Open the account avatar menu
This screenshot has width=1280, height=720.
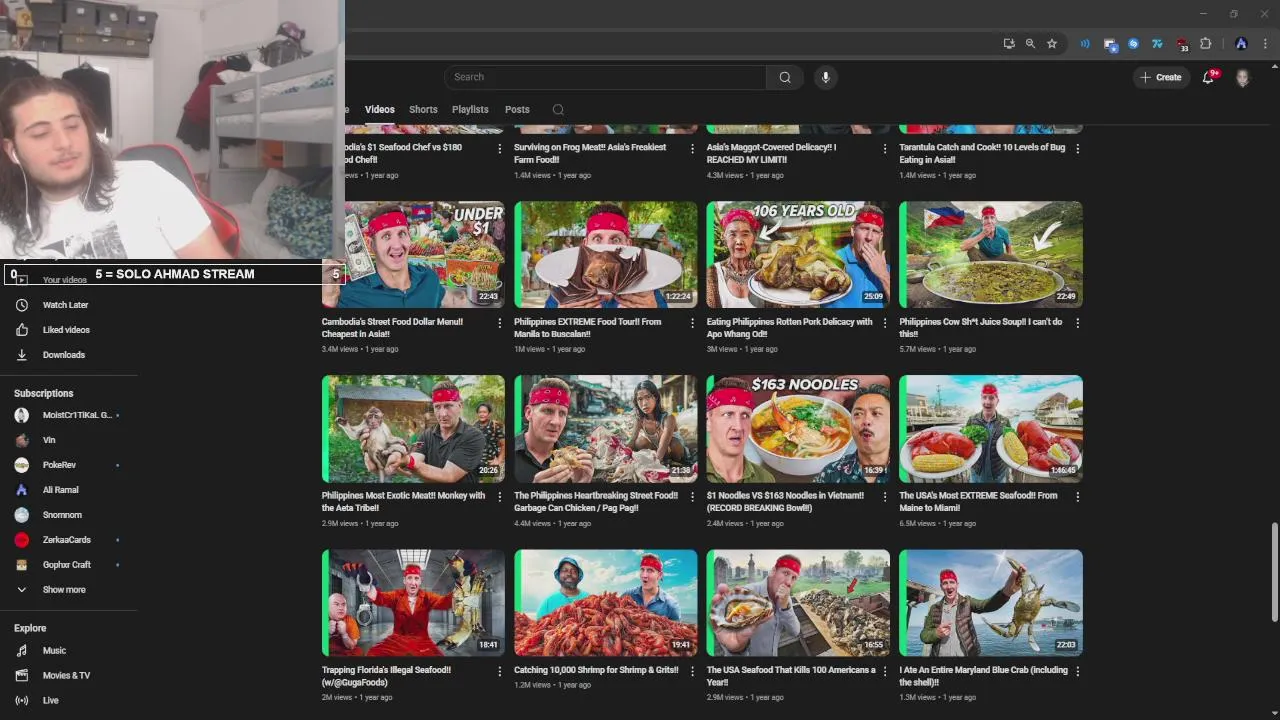click(1243, 77)
